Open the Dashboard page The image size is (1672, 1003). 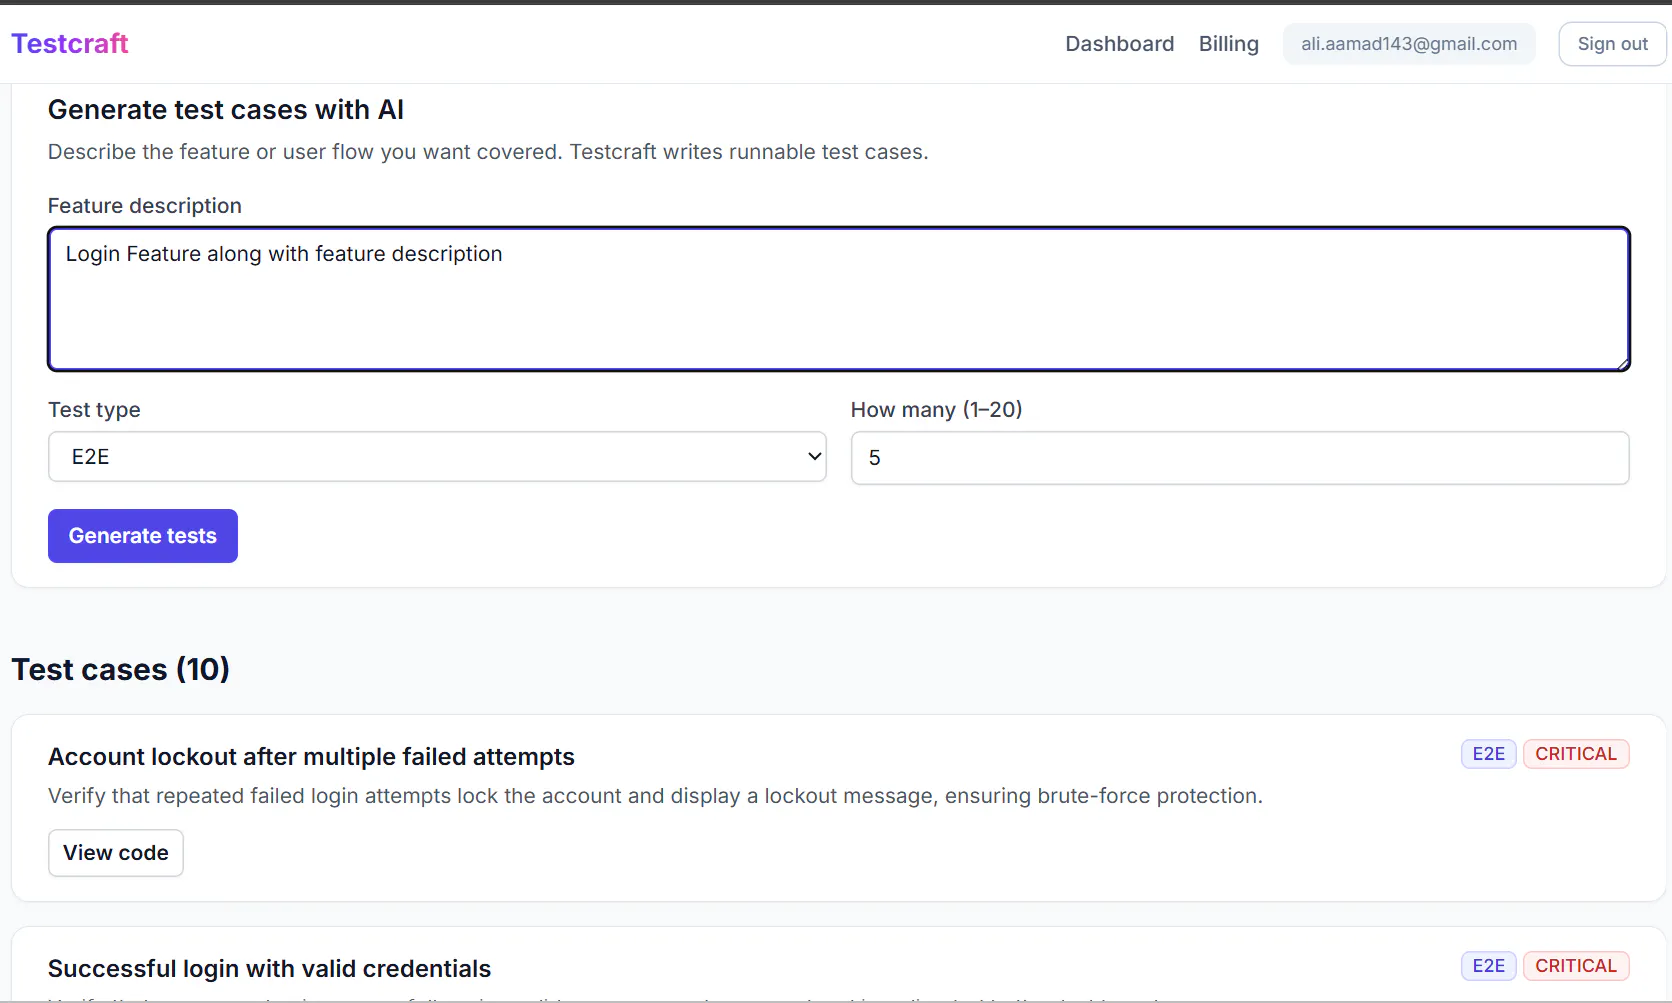(x=1119, y=44)
